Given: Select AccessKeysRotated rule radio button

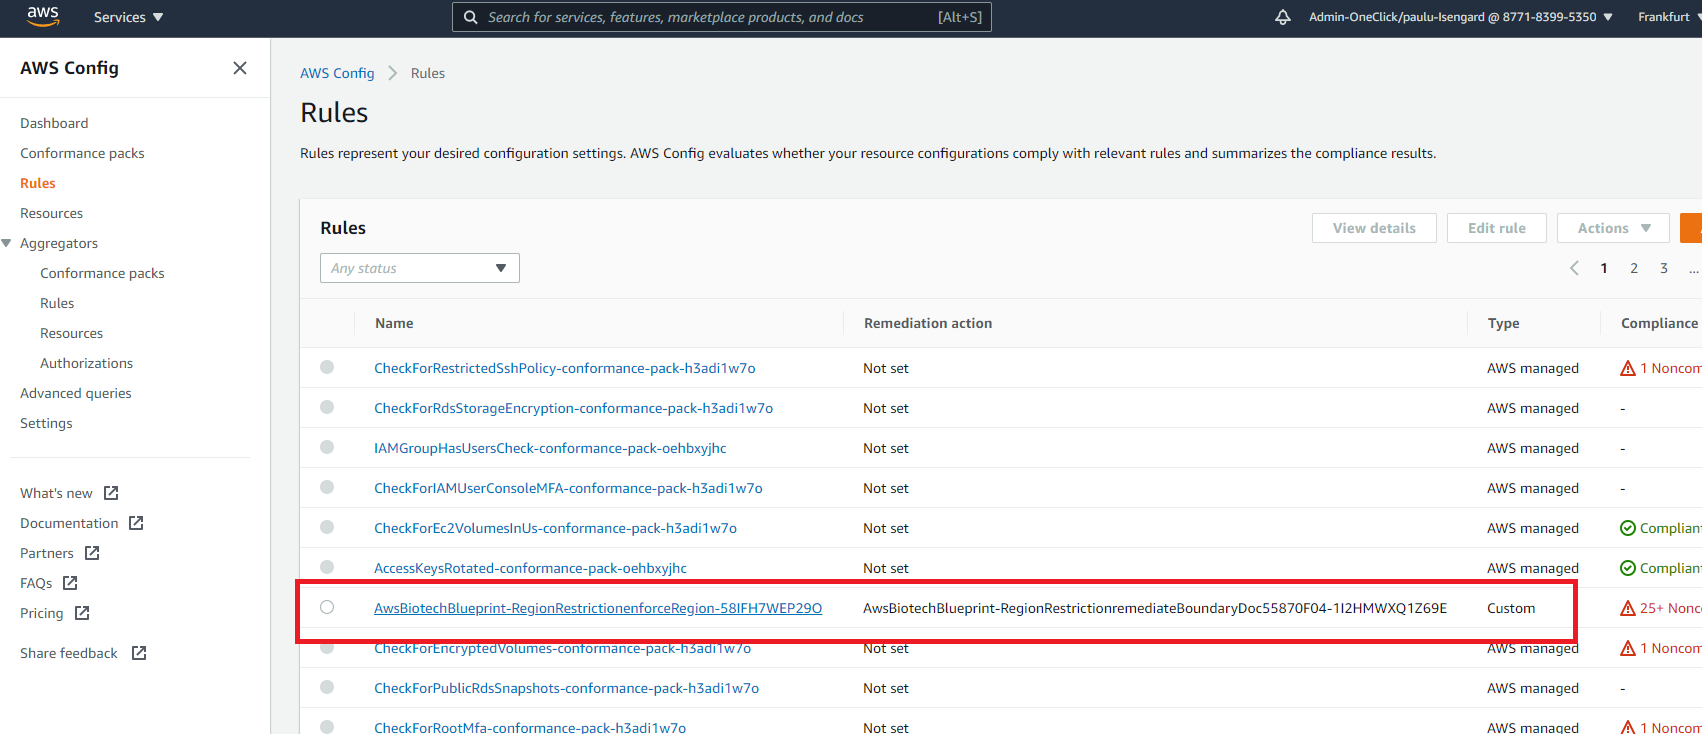Looking at the screenshot, I should pos(327,567).
